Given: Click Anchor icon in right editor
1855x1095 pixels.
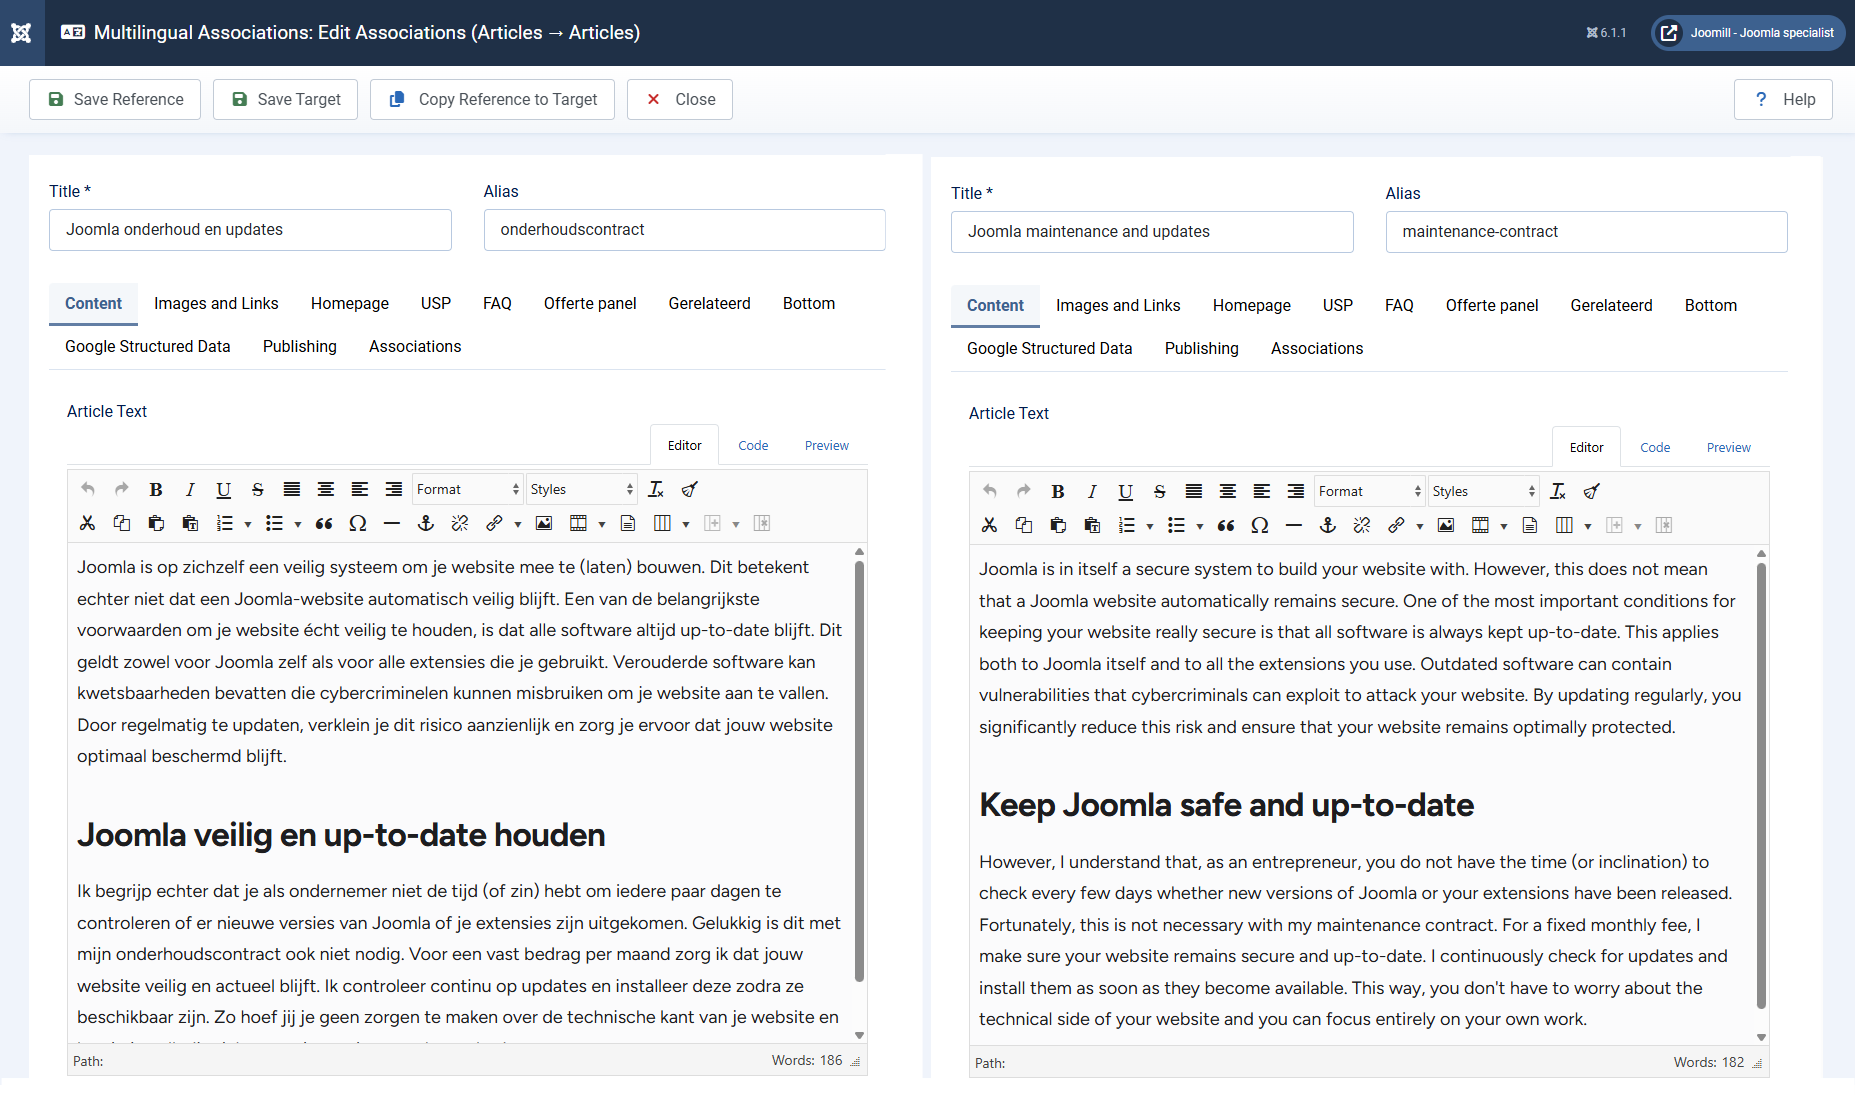Looking at the screenshot, I should coord(1328,525).
